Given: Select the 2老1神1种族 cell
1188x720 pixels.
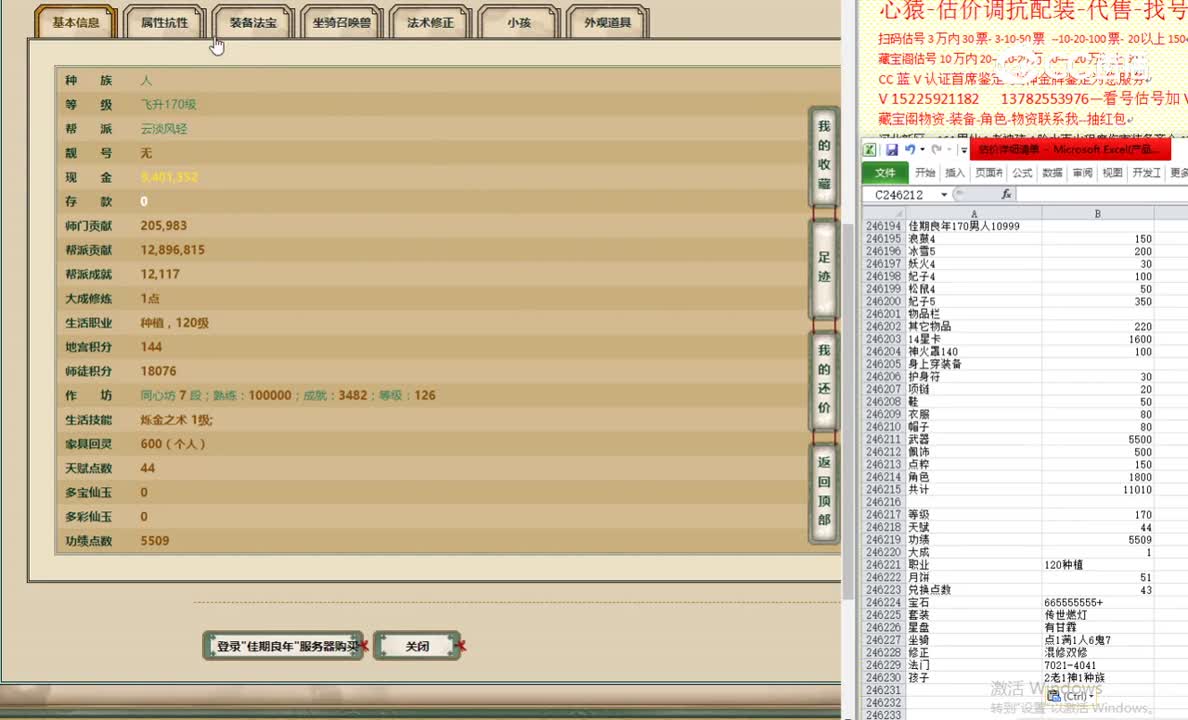Looking at the screenshot, I should [x=1098, y=678].
